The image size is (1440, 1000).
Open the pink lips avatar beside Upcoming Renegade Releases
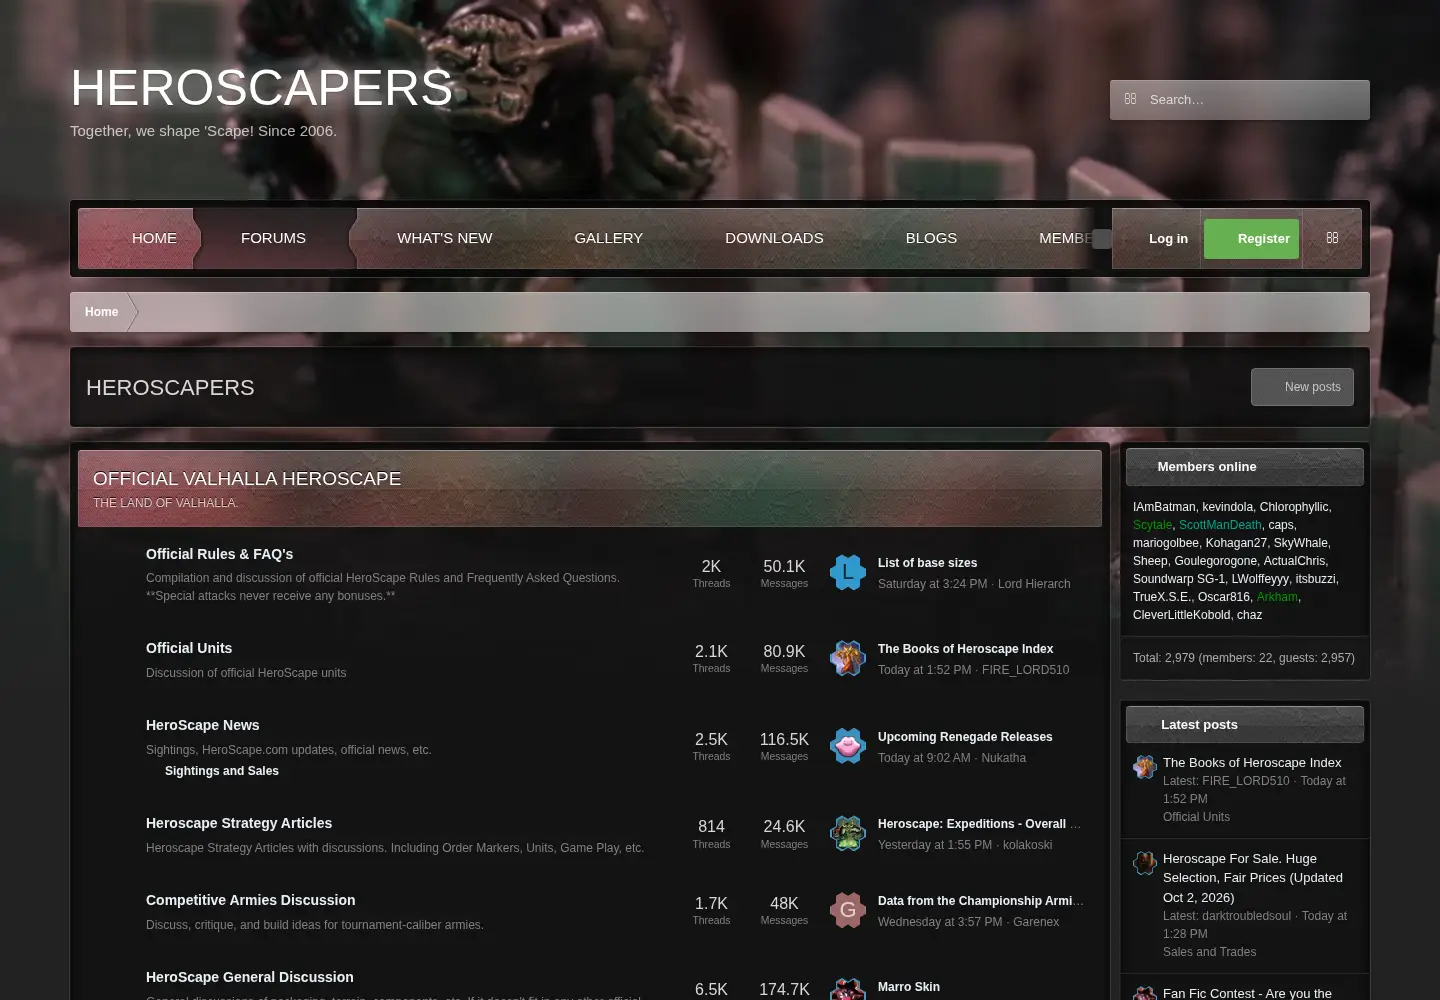pyautogui.click(x=848, y=746)
